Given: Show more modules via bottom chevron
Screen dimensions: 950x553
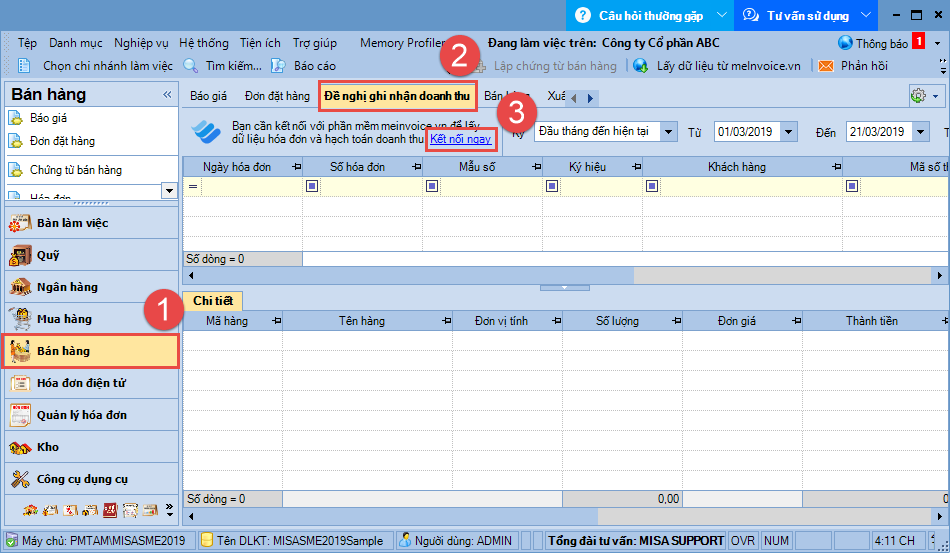Looking at the screenshot, I should (169, 511).
